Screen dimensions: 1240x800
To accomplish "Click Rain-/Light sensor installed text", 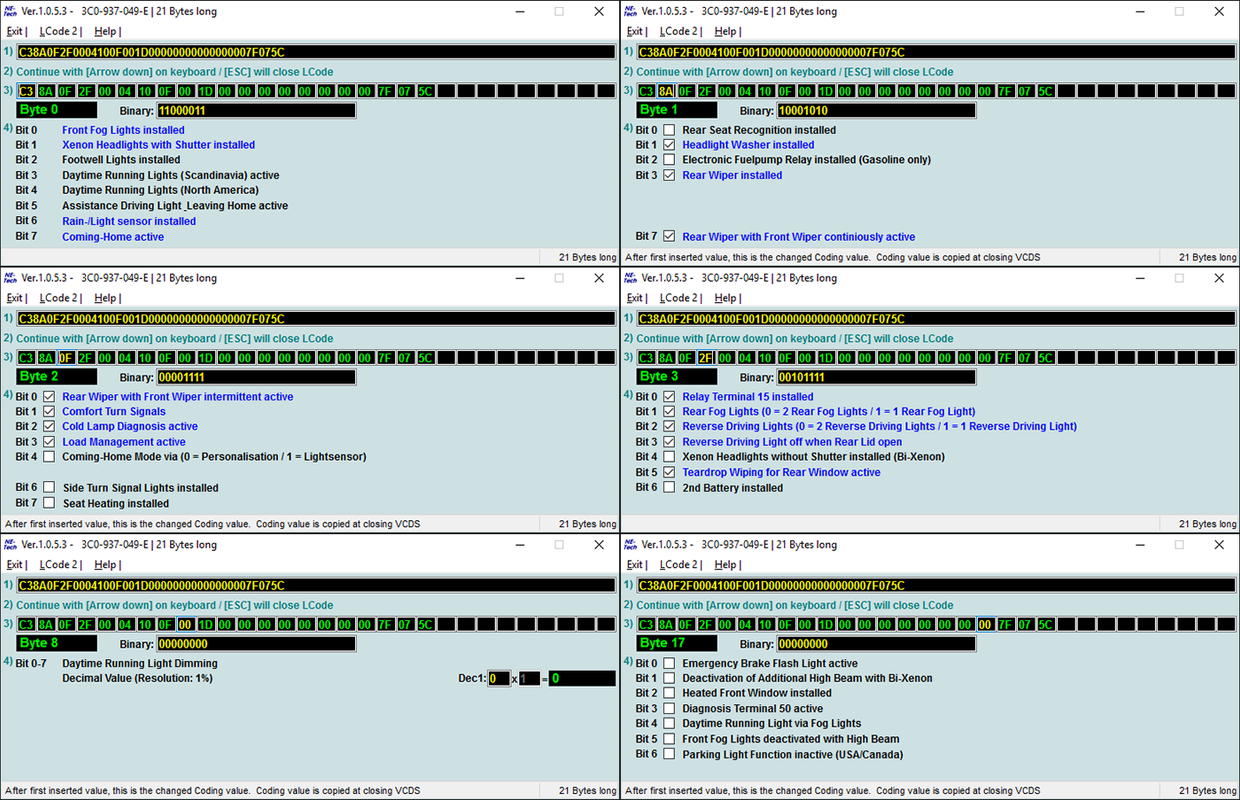I will pos(129,221).
